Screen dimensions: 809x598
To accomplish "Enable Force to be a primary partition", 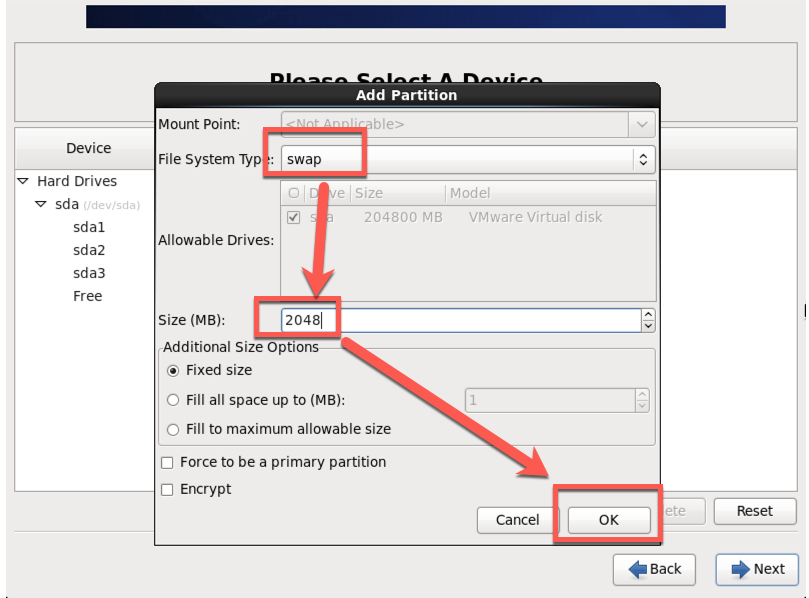I will pos(167,462).
